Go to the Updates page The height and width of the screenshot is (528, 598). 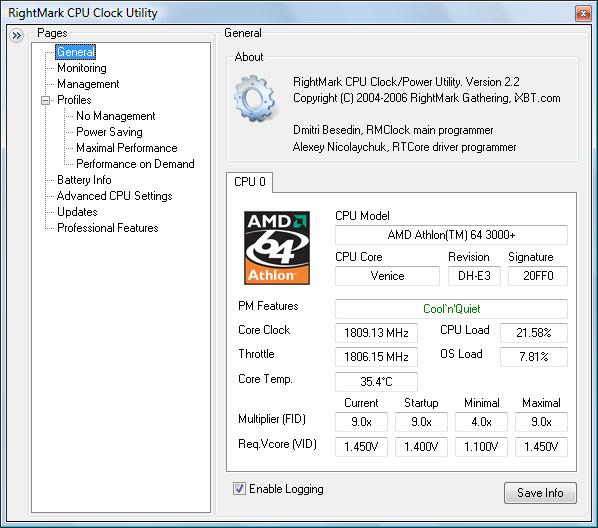click(77, 212)
